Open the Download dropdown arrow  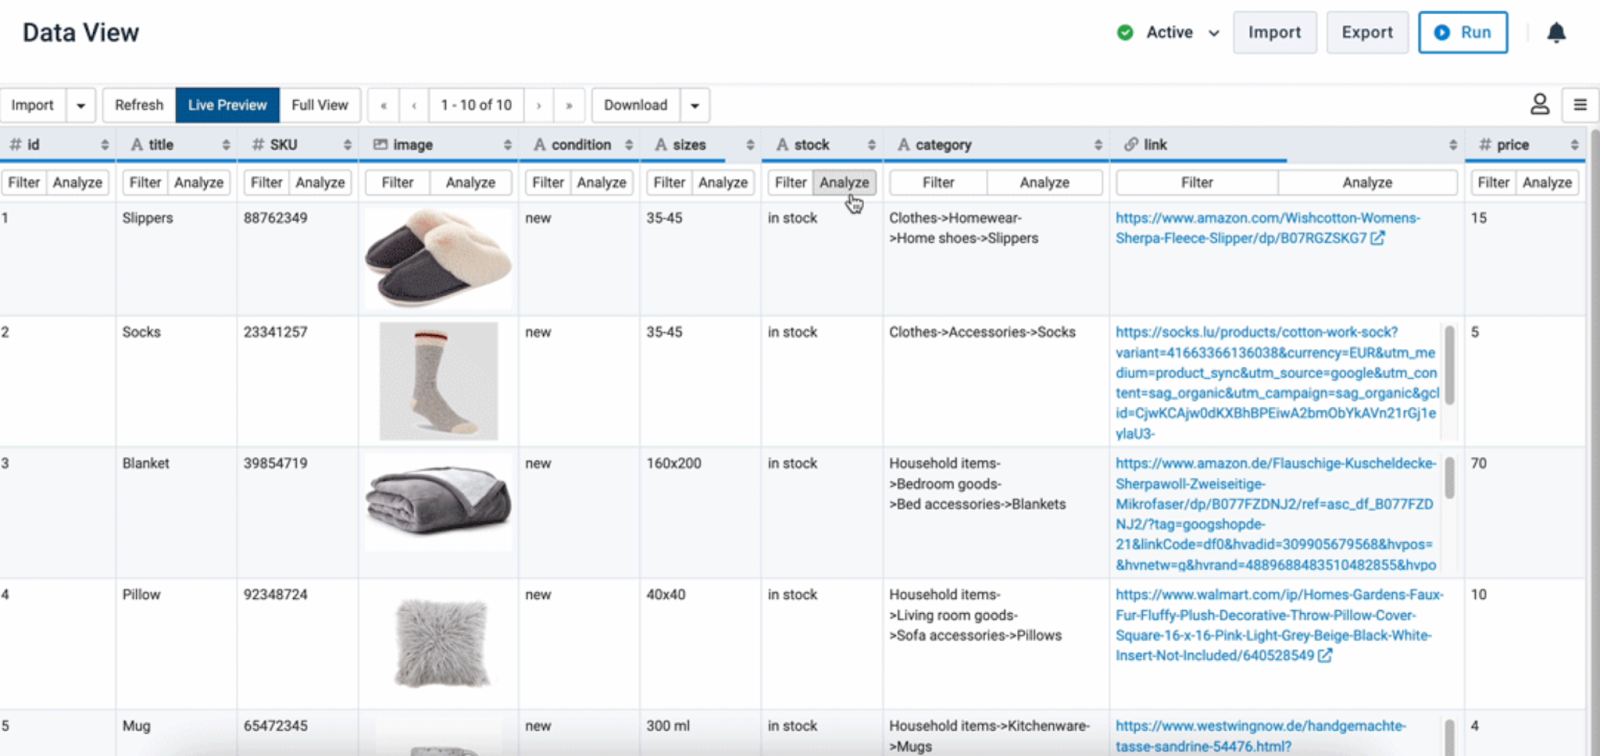point(695,105)
